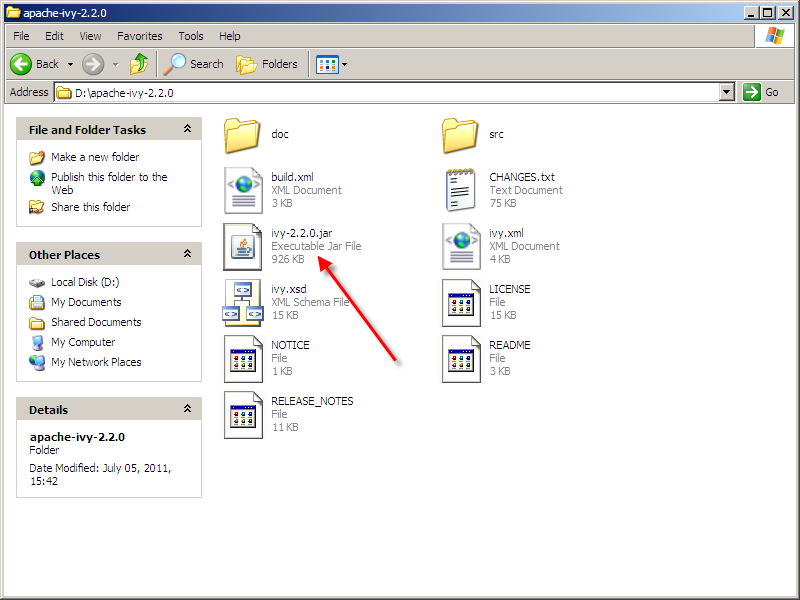Toggle the Folders pane button
This screenshot has height=600, width=800.
coord(267,64)
